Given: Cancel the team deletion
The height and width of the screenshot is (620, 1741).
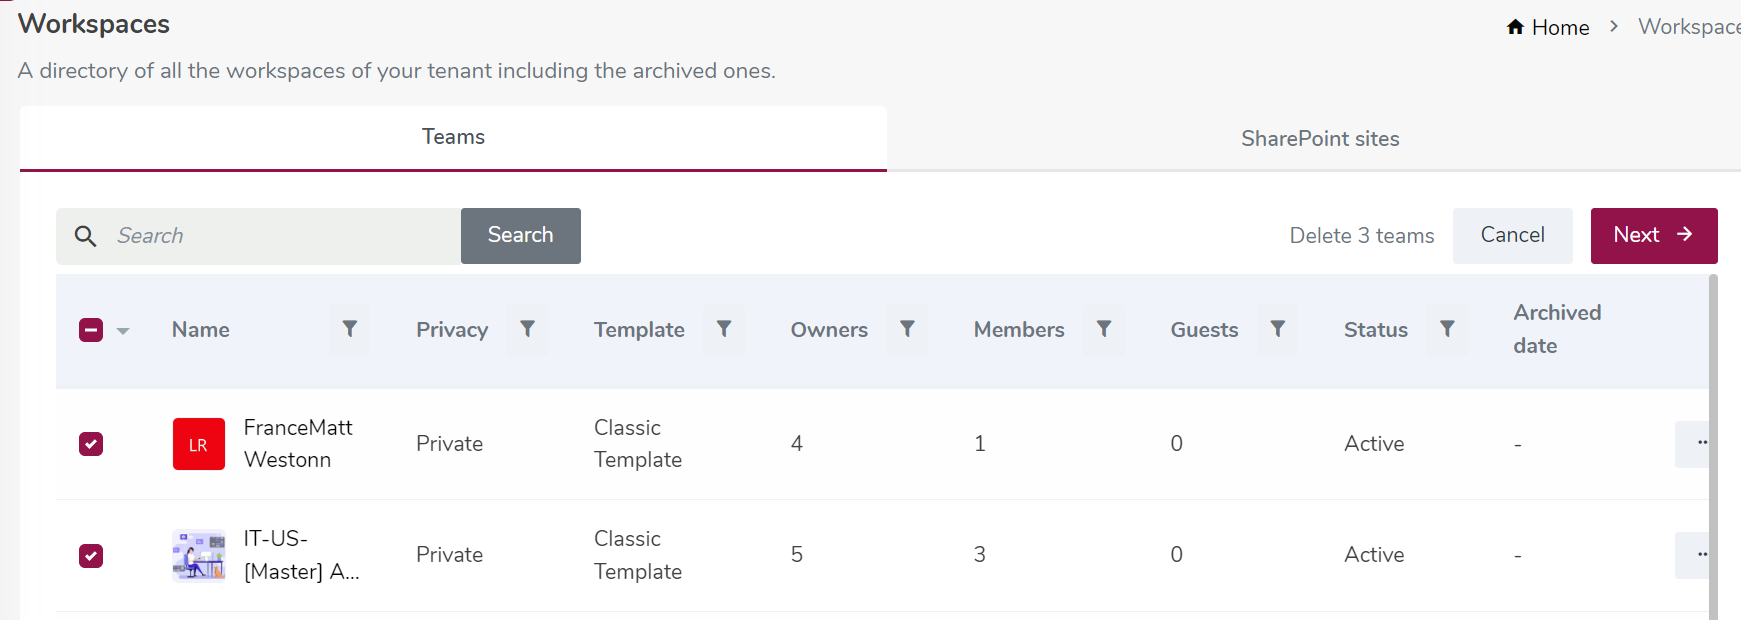Looking at the screenshot, I should pyautogui.click(x=1512, y=235).
